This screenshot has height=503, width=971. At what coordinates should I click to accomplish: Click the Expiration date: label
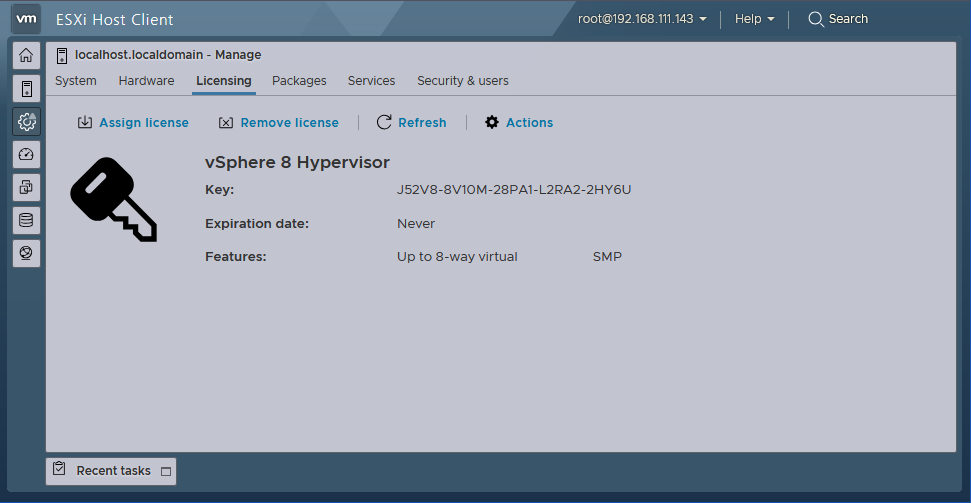point(257,224)
